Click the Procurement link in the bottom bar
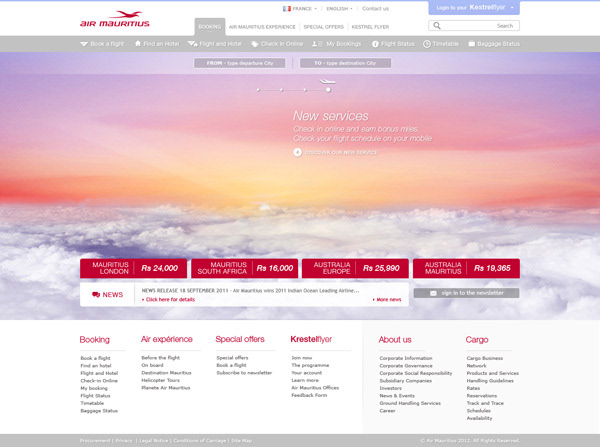 click(x=95, y=441)
